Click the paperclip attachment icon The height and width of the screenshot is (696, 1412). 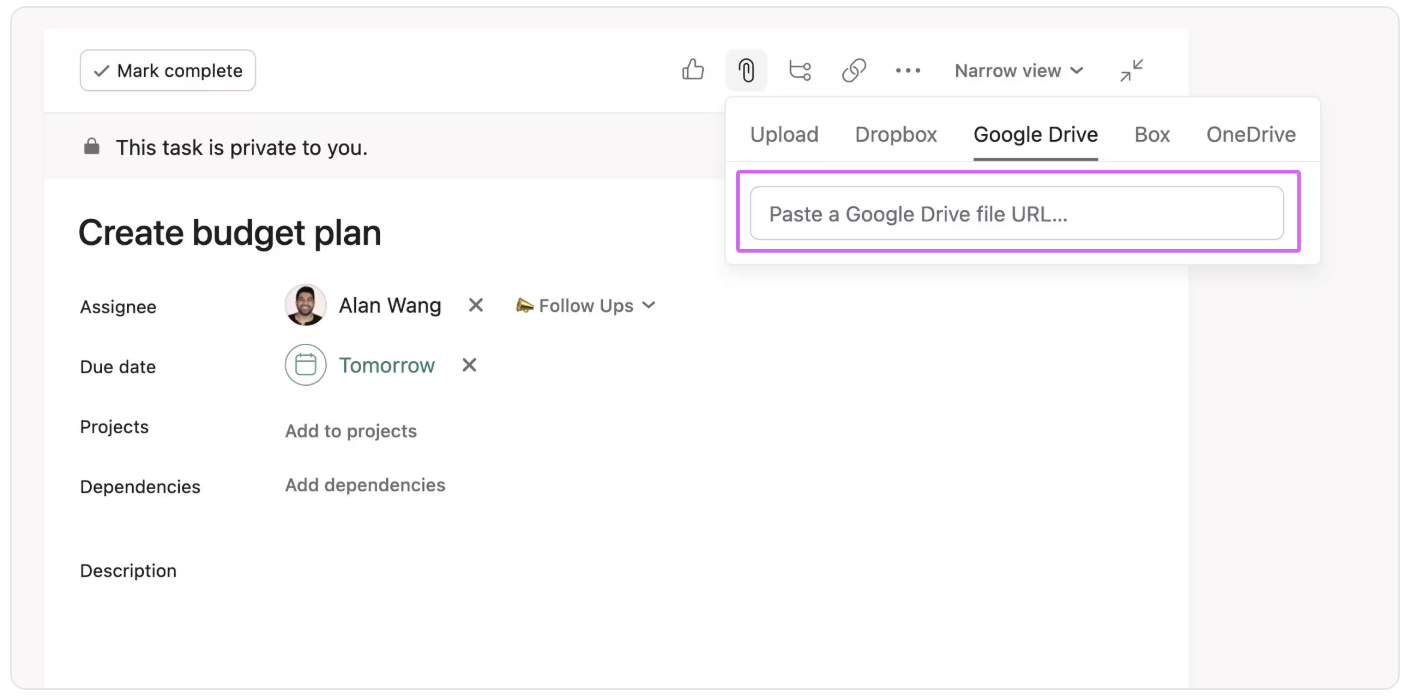(x=746, y=70)
